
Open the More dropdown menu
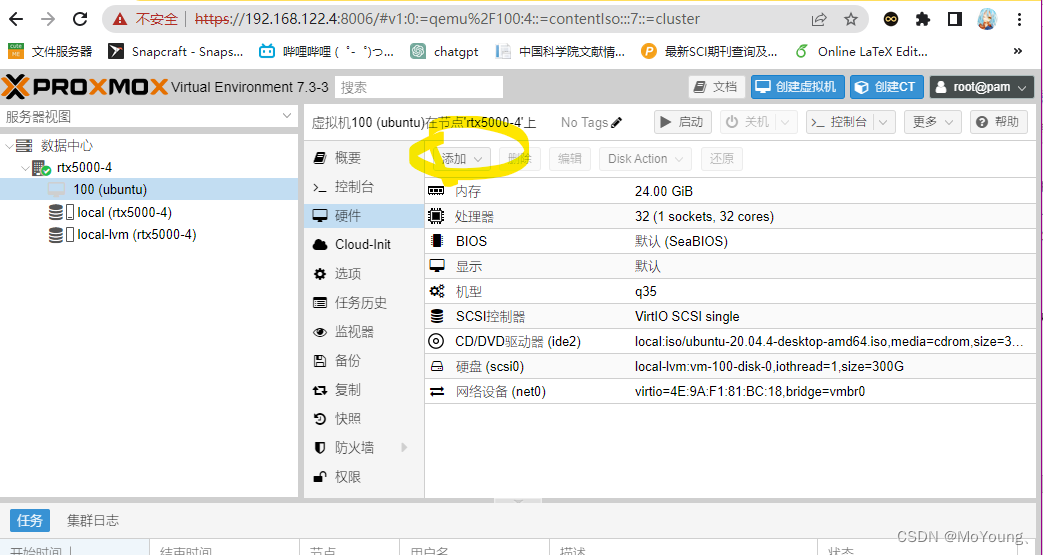(x=933, y=122)
